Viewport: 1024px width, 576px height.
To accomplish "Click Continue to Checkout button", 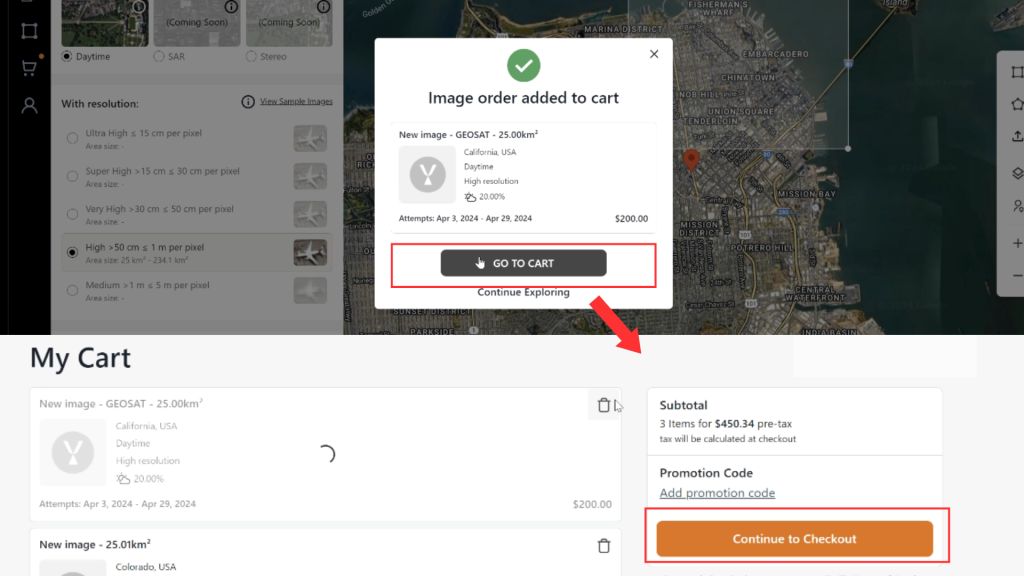I will pyautogui.click(x=794, y=539).
